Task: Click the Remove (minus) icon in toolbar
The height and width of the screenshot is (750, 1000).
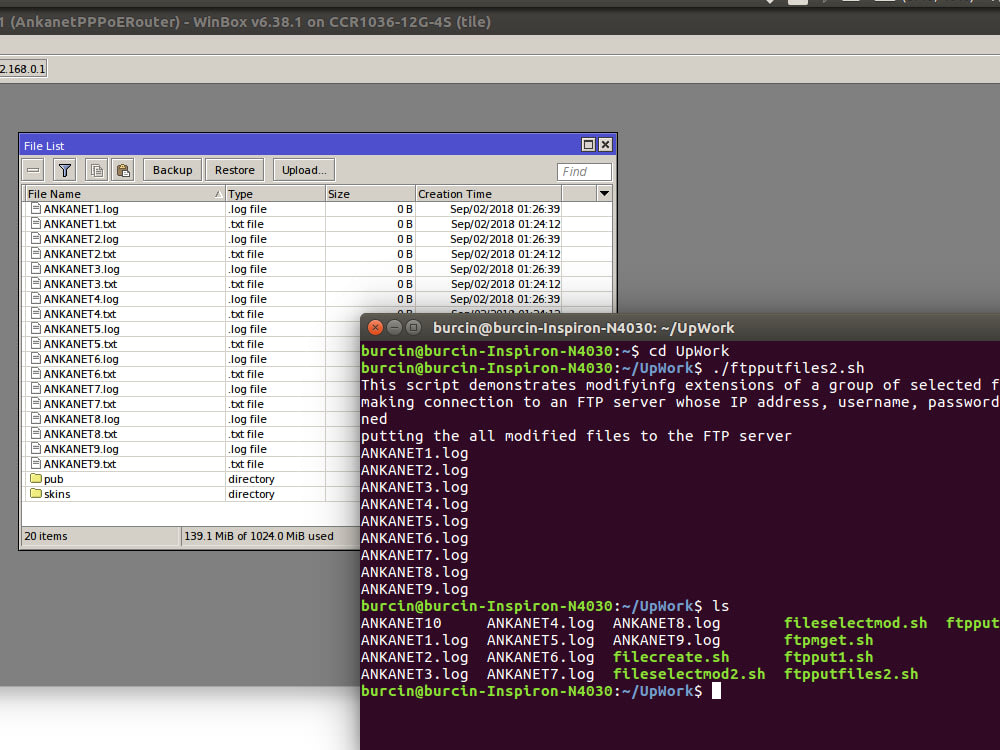Action: [32, 169]
